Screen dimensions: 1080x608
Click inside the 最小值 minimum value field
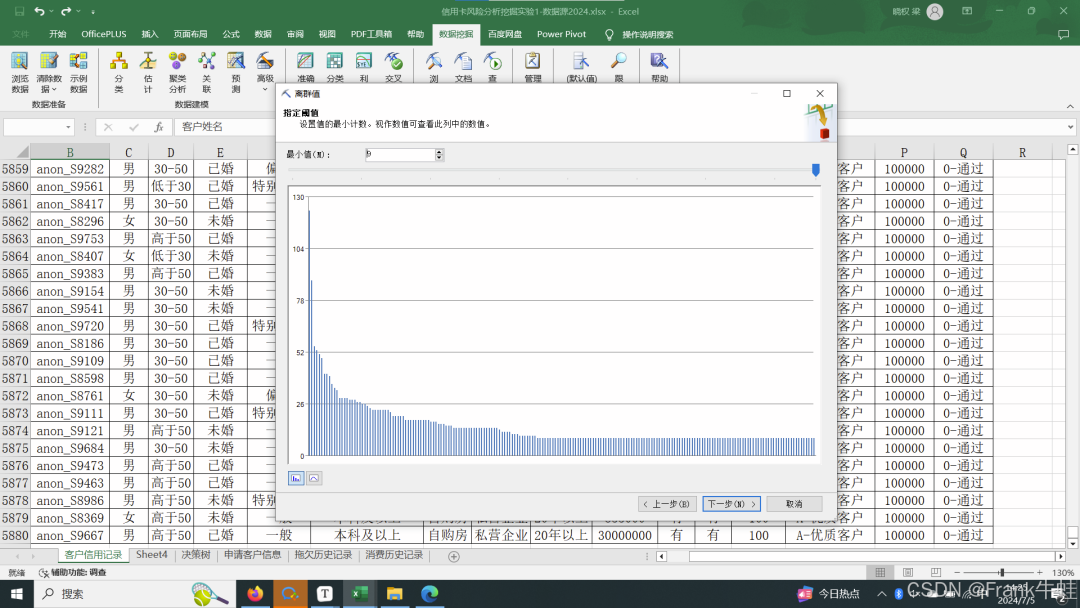[399, 155]
